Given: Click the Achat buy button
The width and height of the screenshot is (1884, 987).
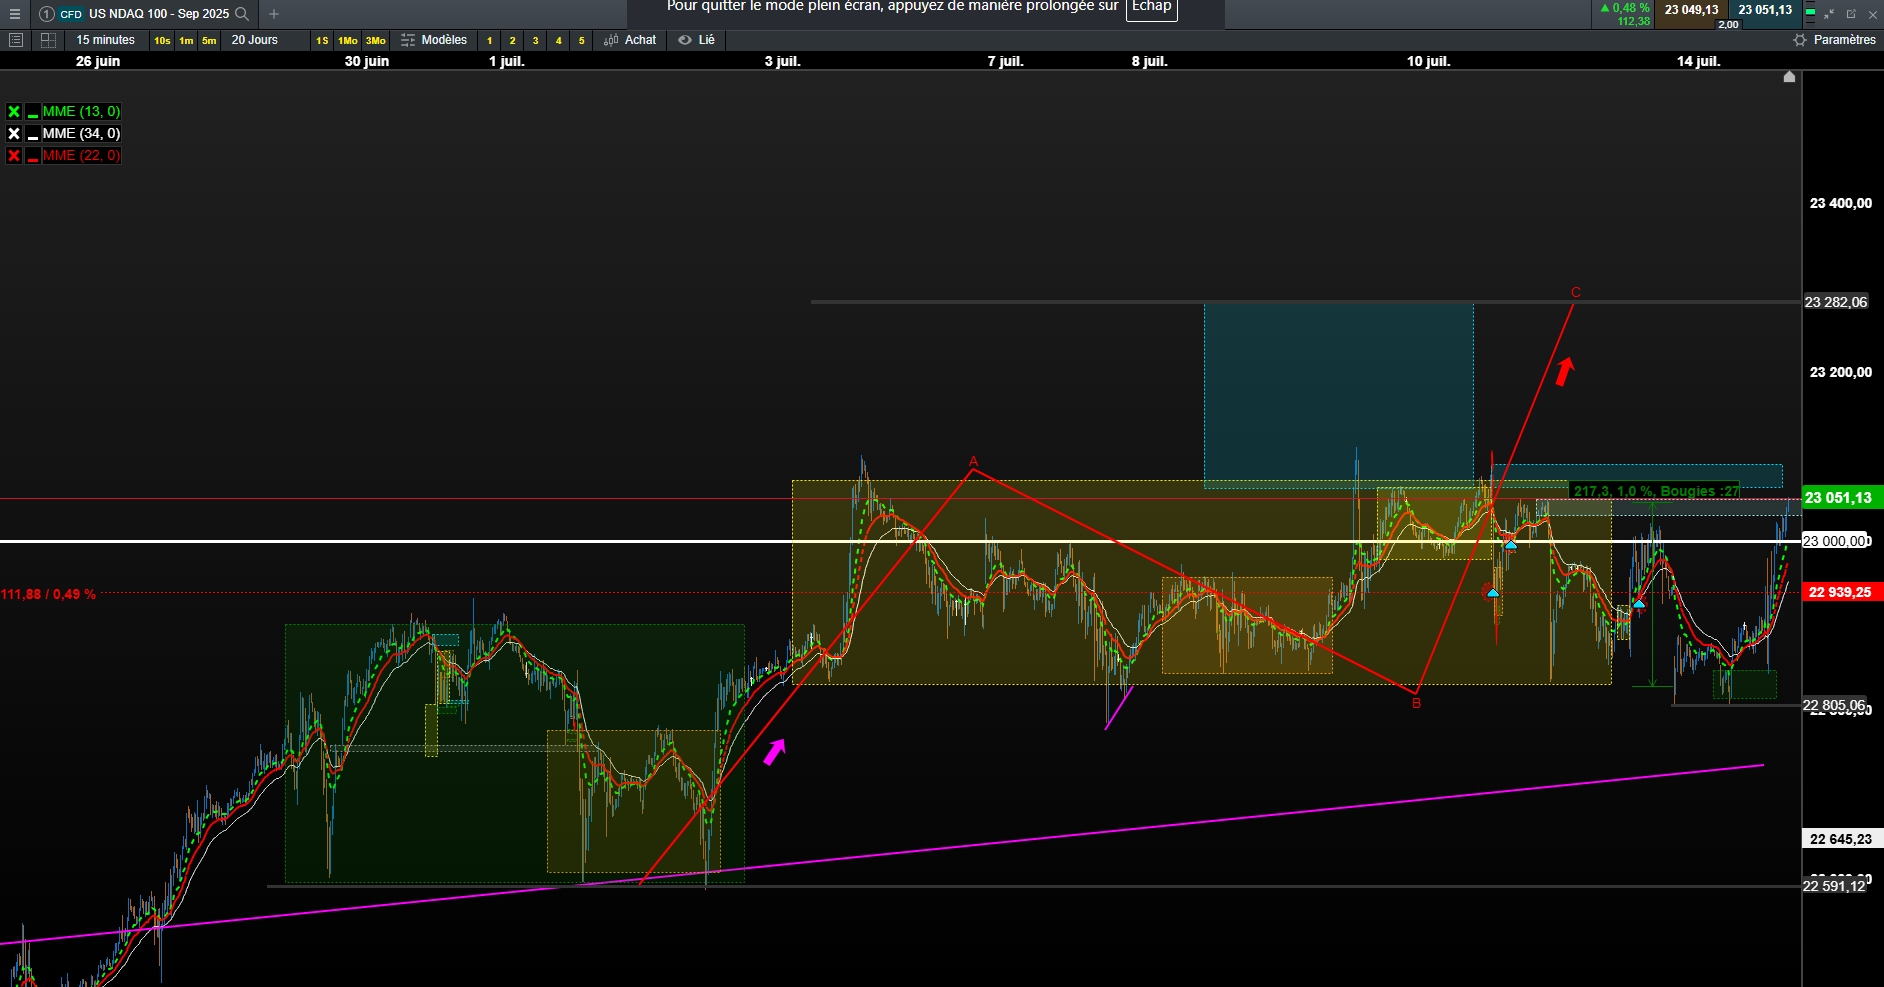Looking at the screenshot, I should 630,40.
